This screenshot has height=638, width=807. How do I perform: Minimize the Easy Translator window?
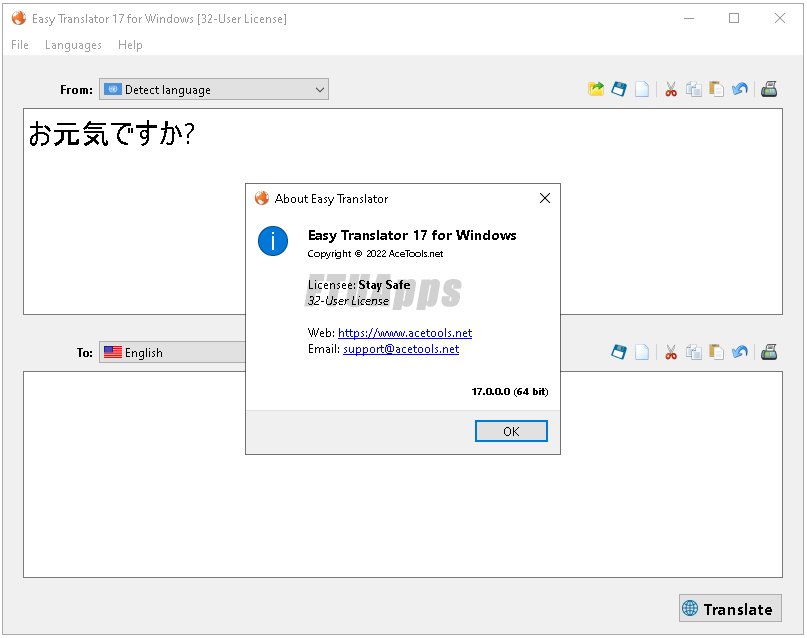tap(689, 19)
